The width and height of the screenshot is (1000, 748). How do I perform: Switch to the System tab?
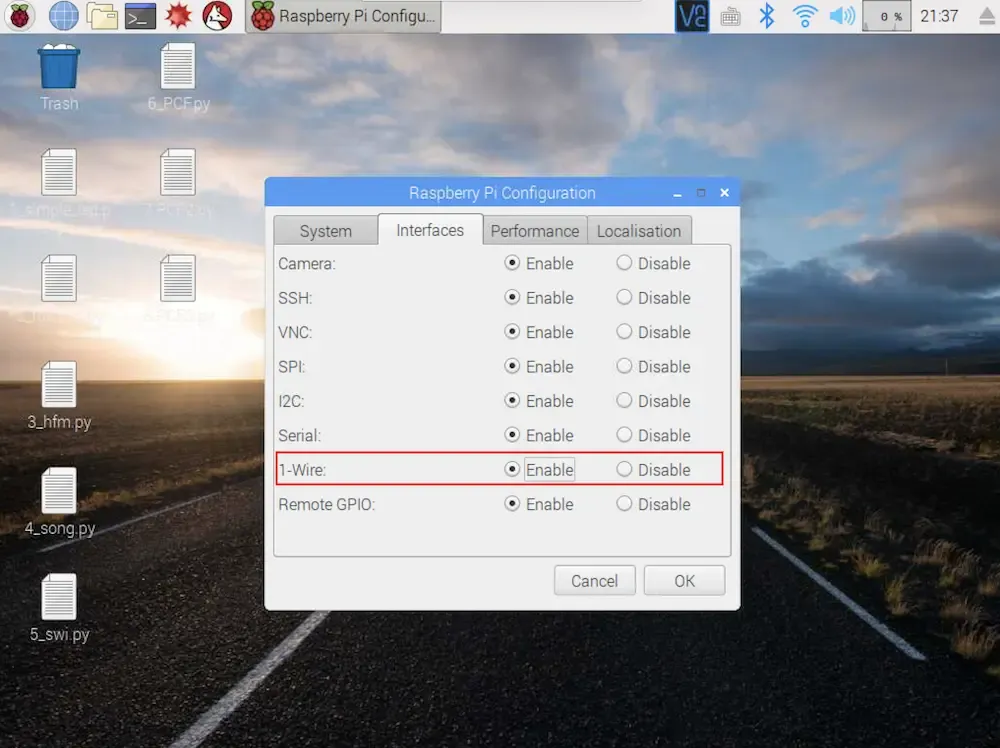coord(325,231)
